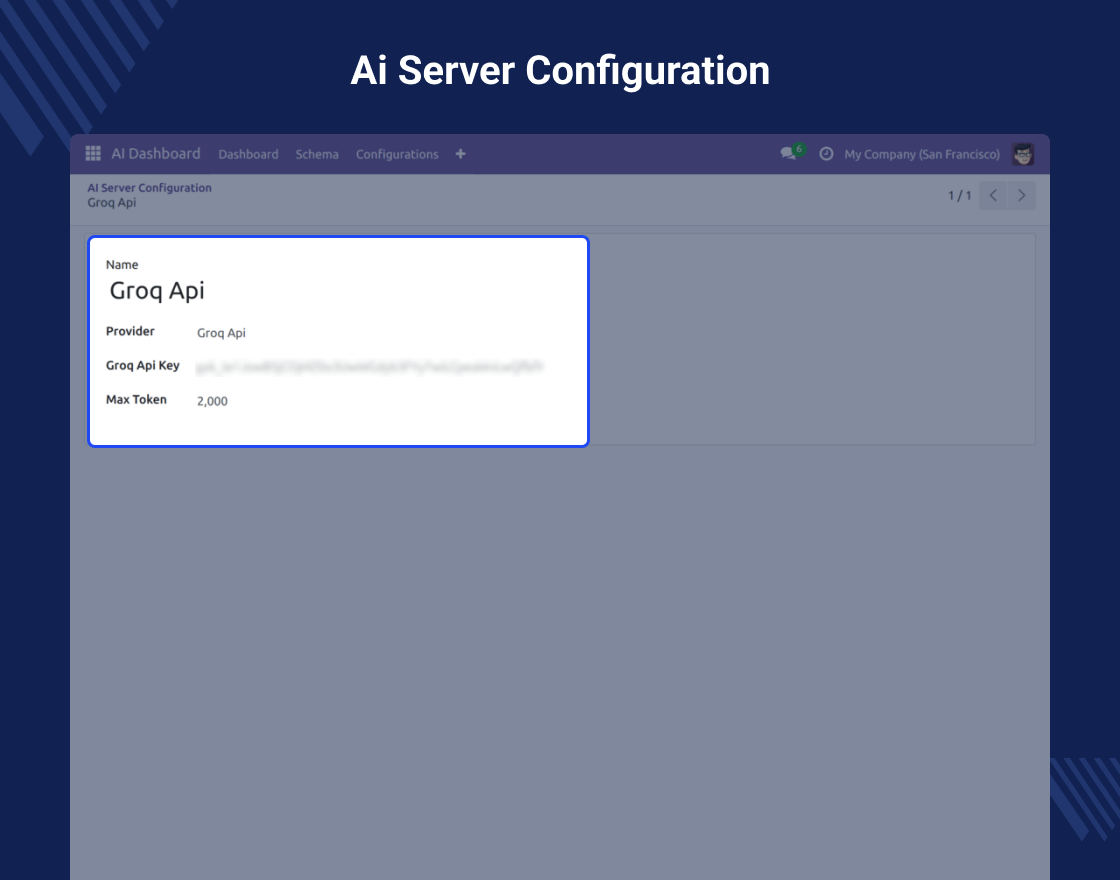Expand the Configurations menu

[x=397, y=155]
